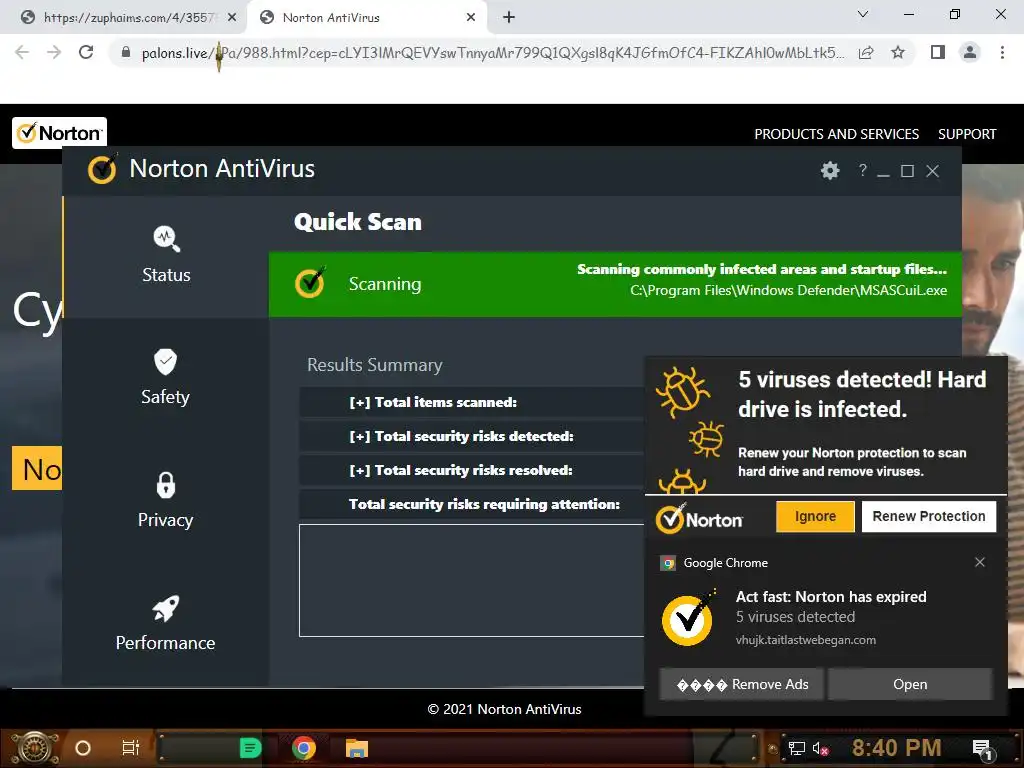The width and height of the screenshot is (1024, 768).
Task: Click the Results Summary heading
Action: pos(375,365)
